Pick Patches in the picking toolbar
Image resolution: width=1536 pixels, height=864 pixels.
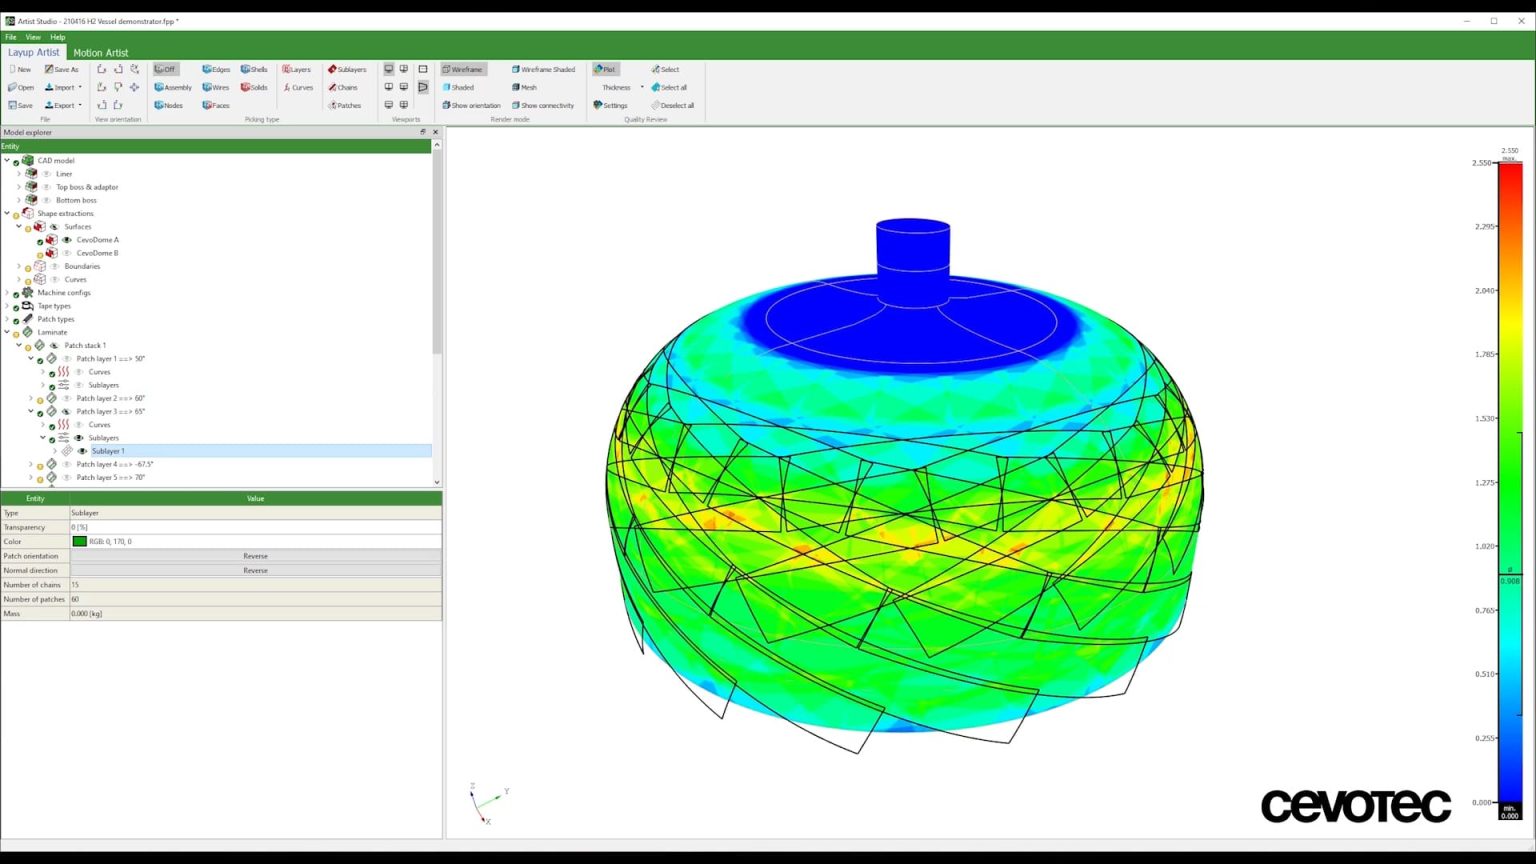pyautogui.click(x=344, y=105)
